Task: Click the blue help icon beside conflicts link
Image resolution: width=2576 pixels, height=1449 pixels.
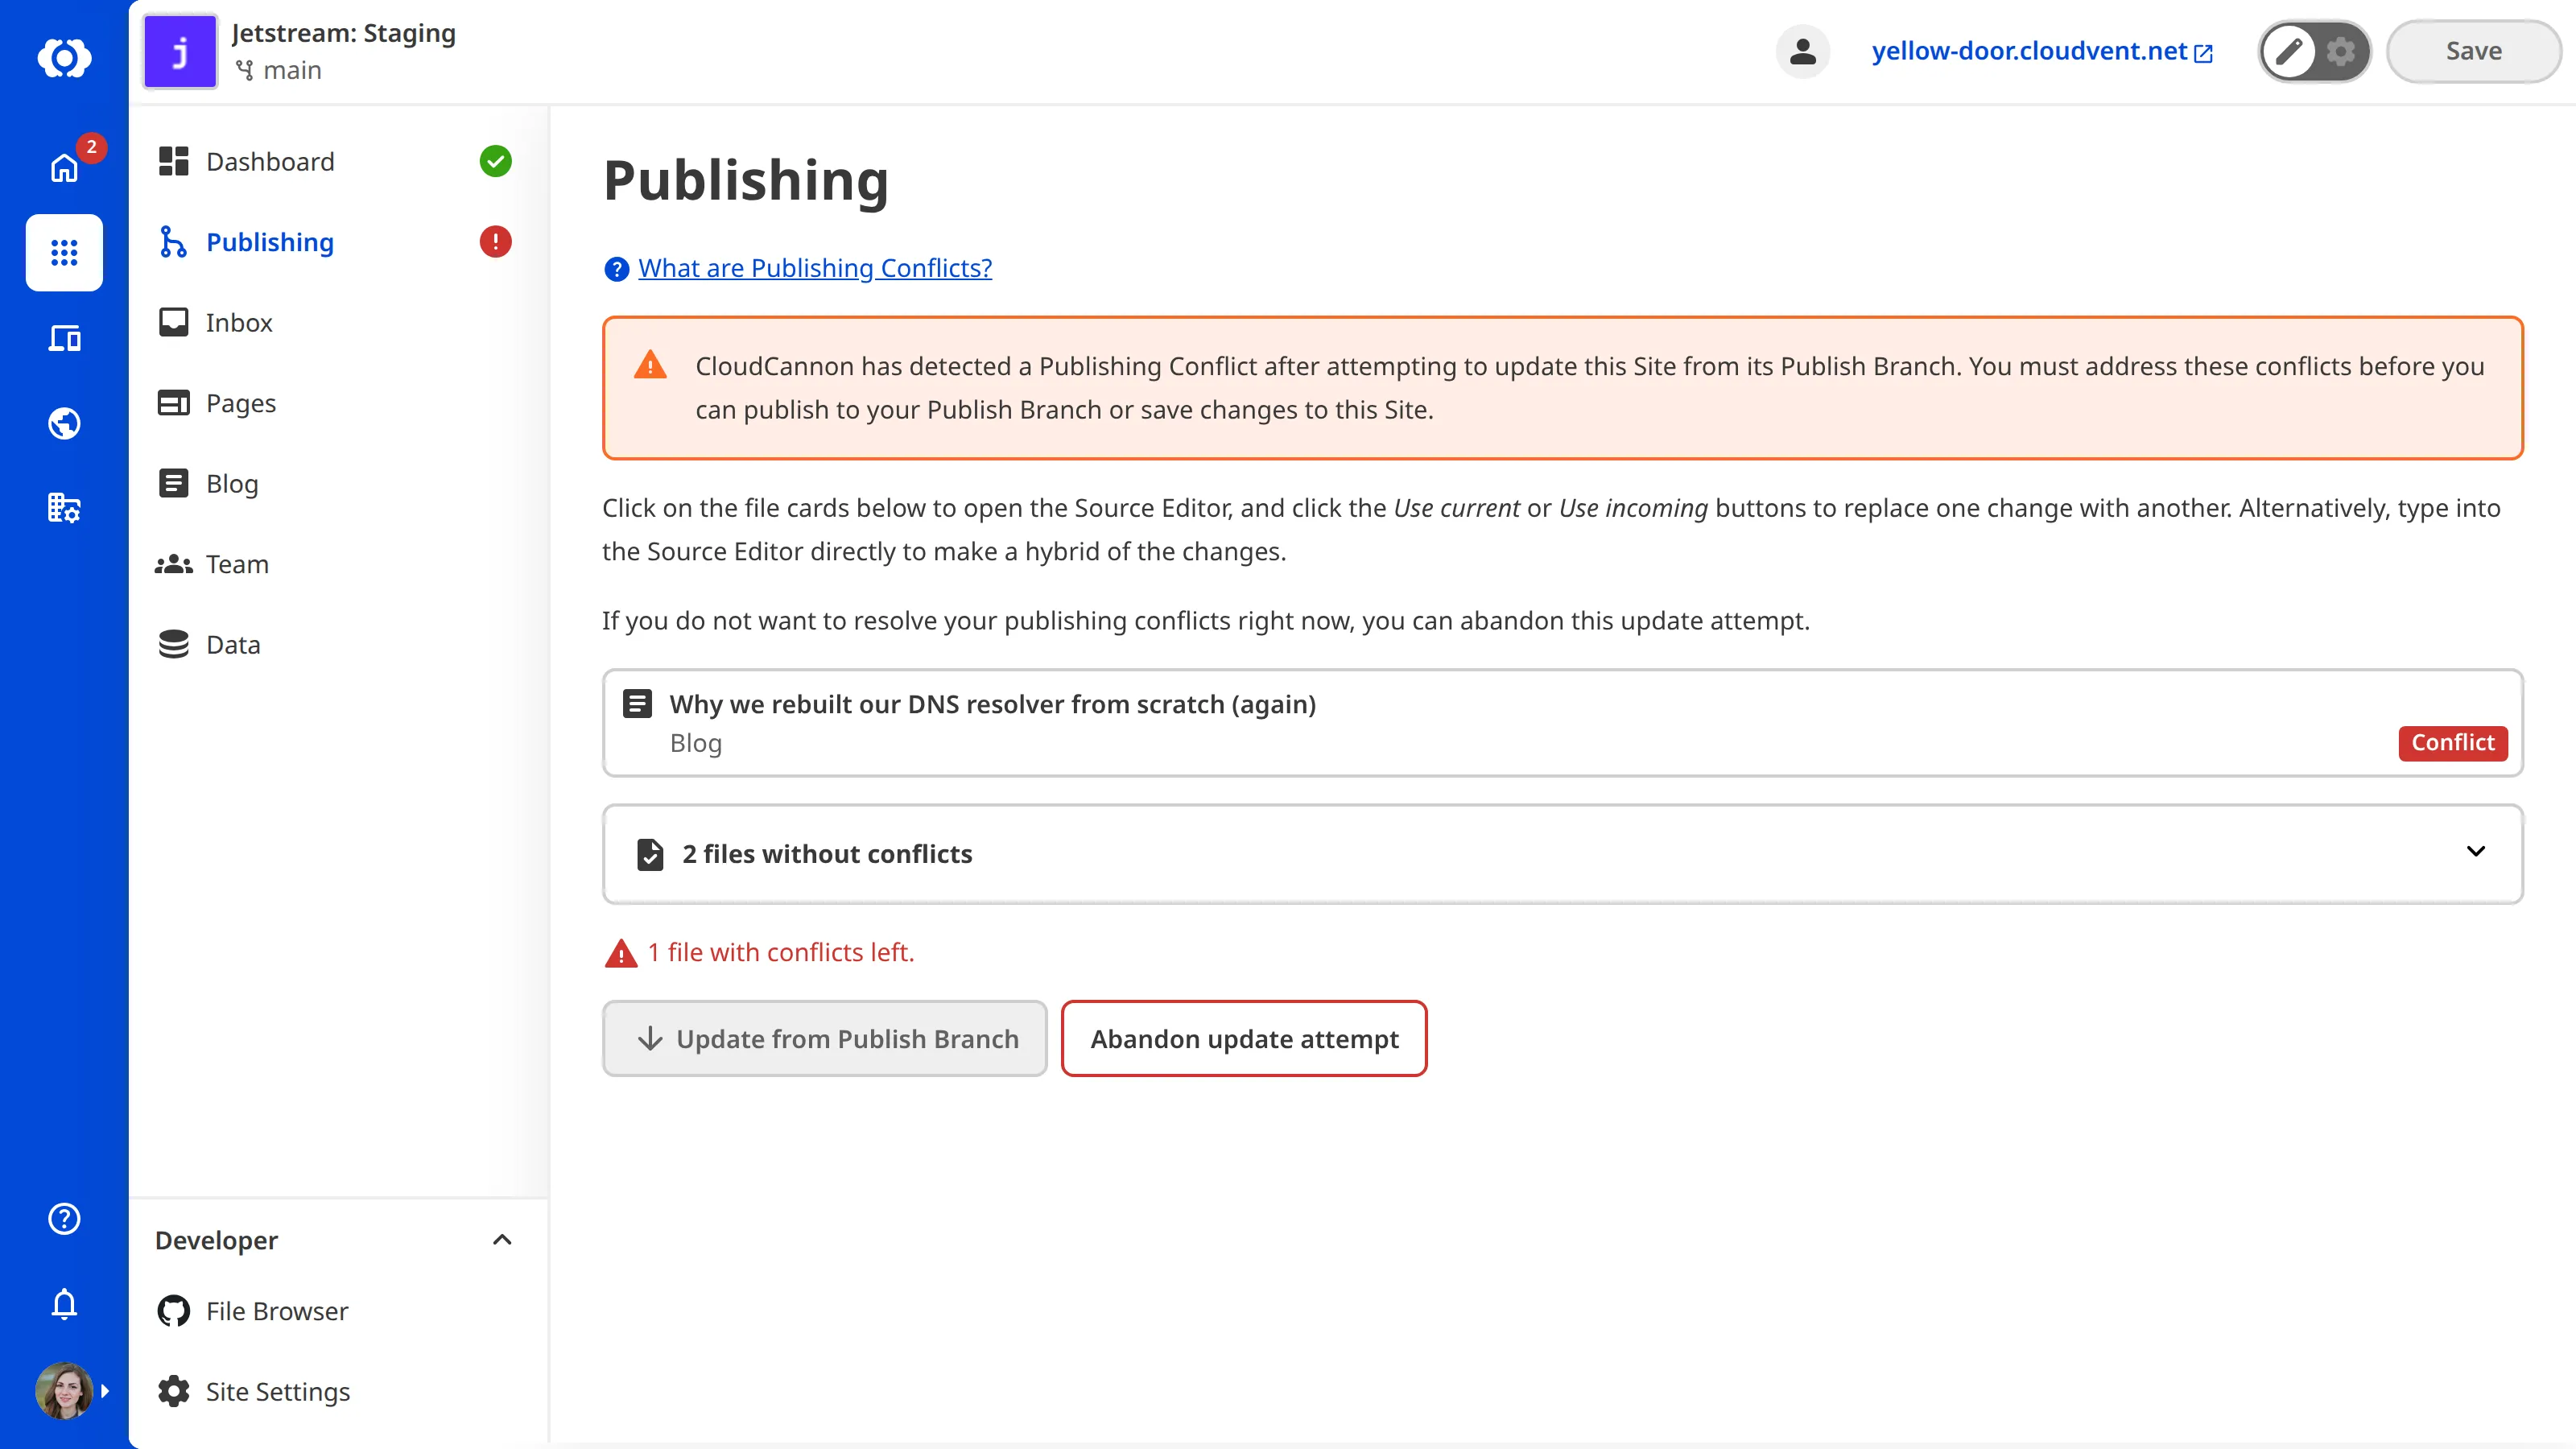Action: [x=616, y=269]
